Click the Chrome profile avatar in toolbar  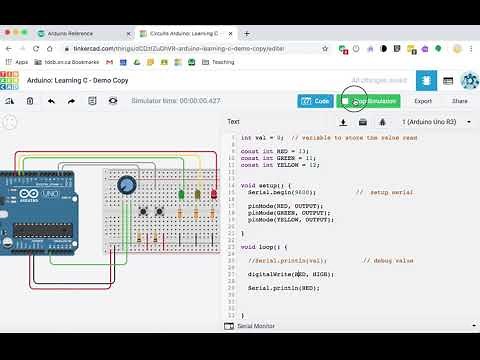(457, 49)
